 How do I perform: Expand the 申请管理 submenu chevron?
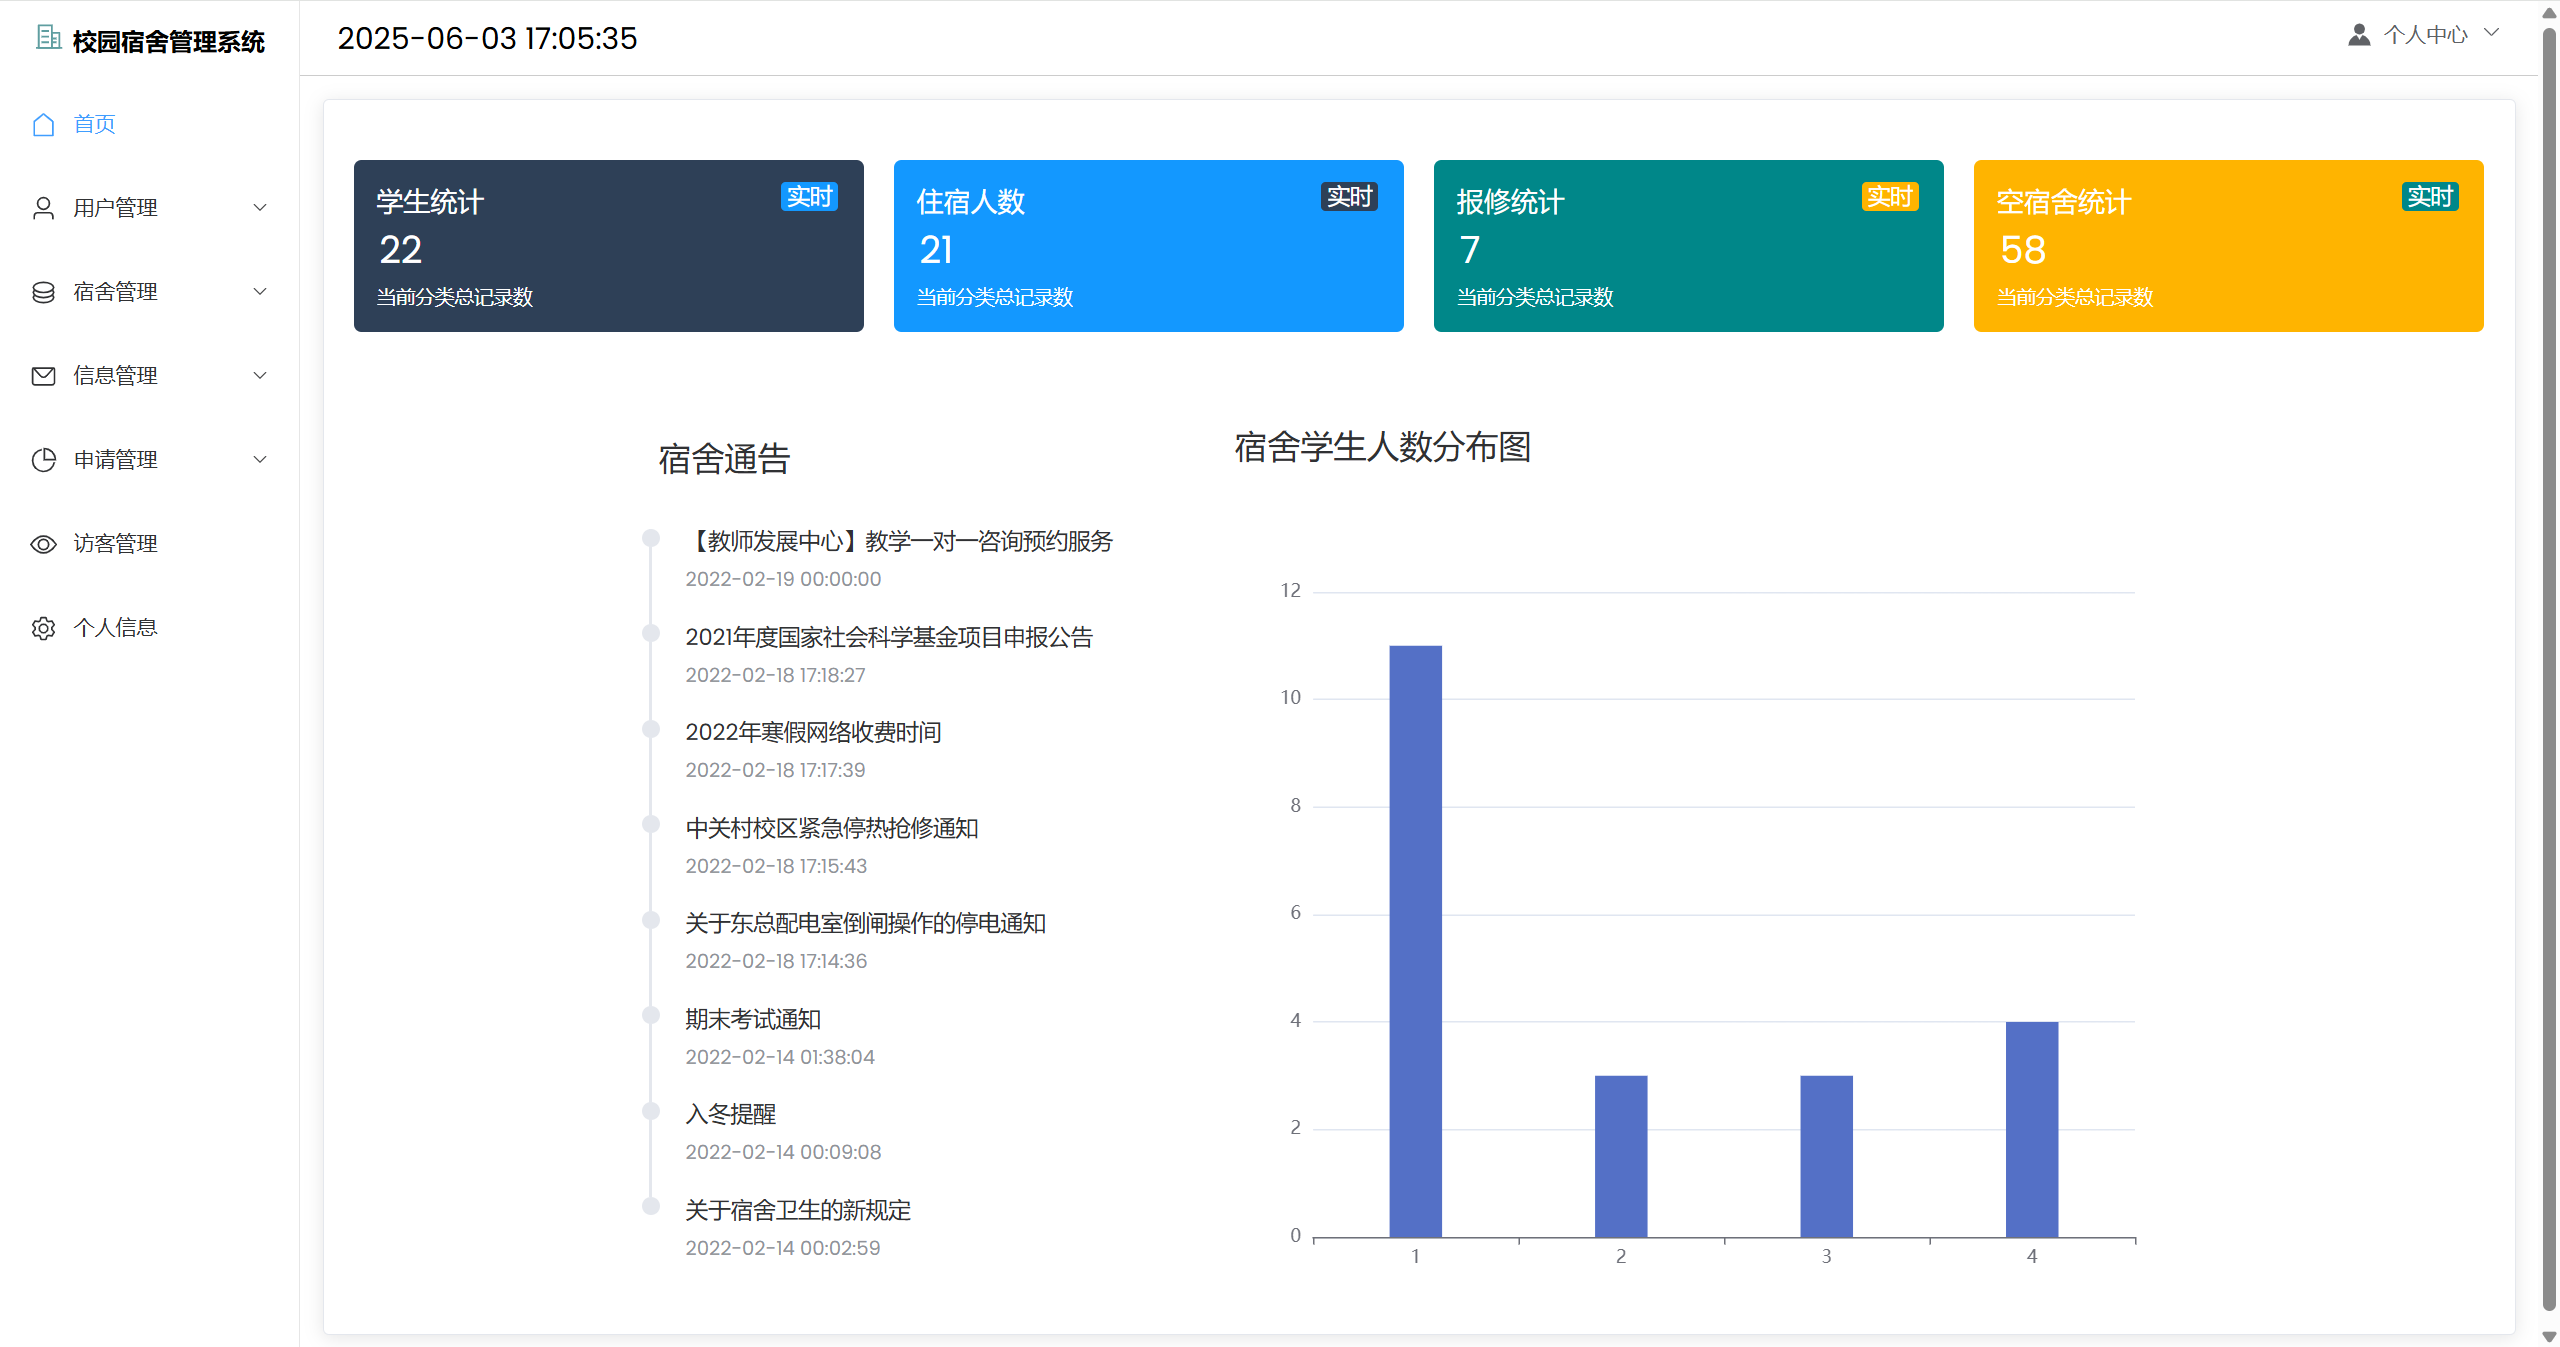point(260,460)
